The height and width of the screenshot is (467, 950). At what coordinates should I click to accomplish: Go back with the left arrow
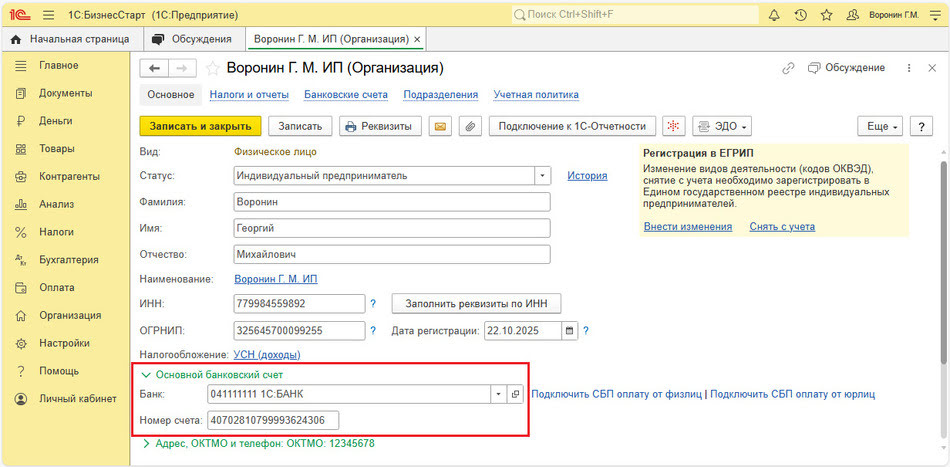click(x=154, y=69)
